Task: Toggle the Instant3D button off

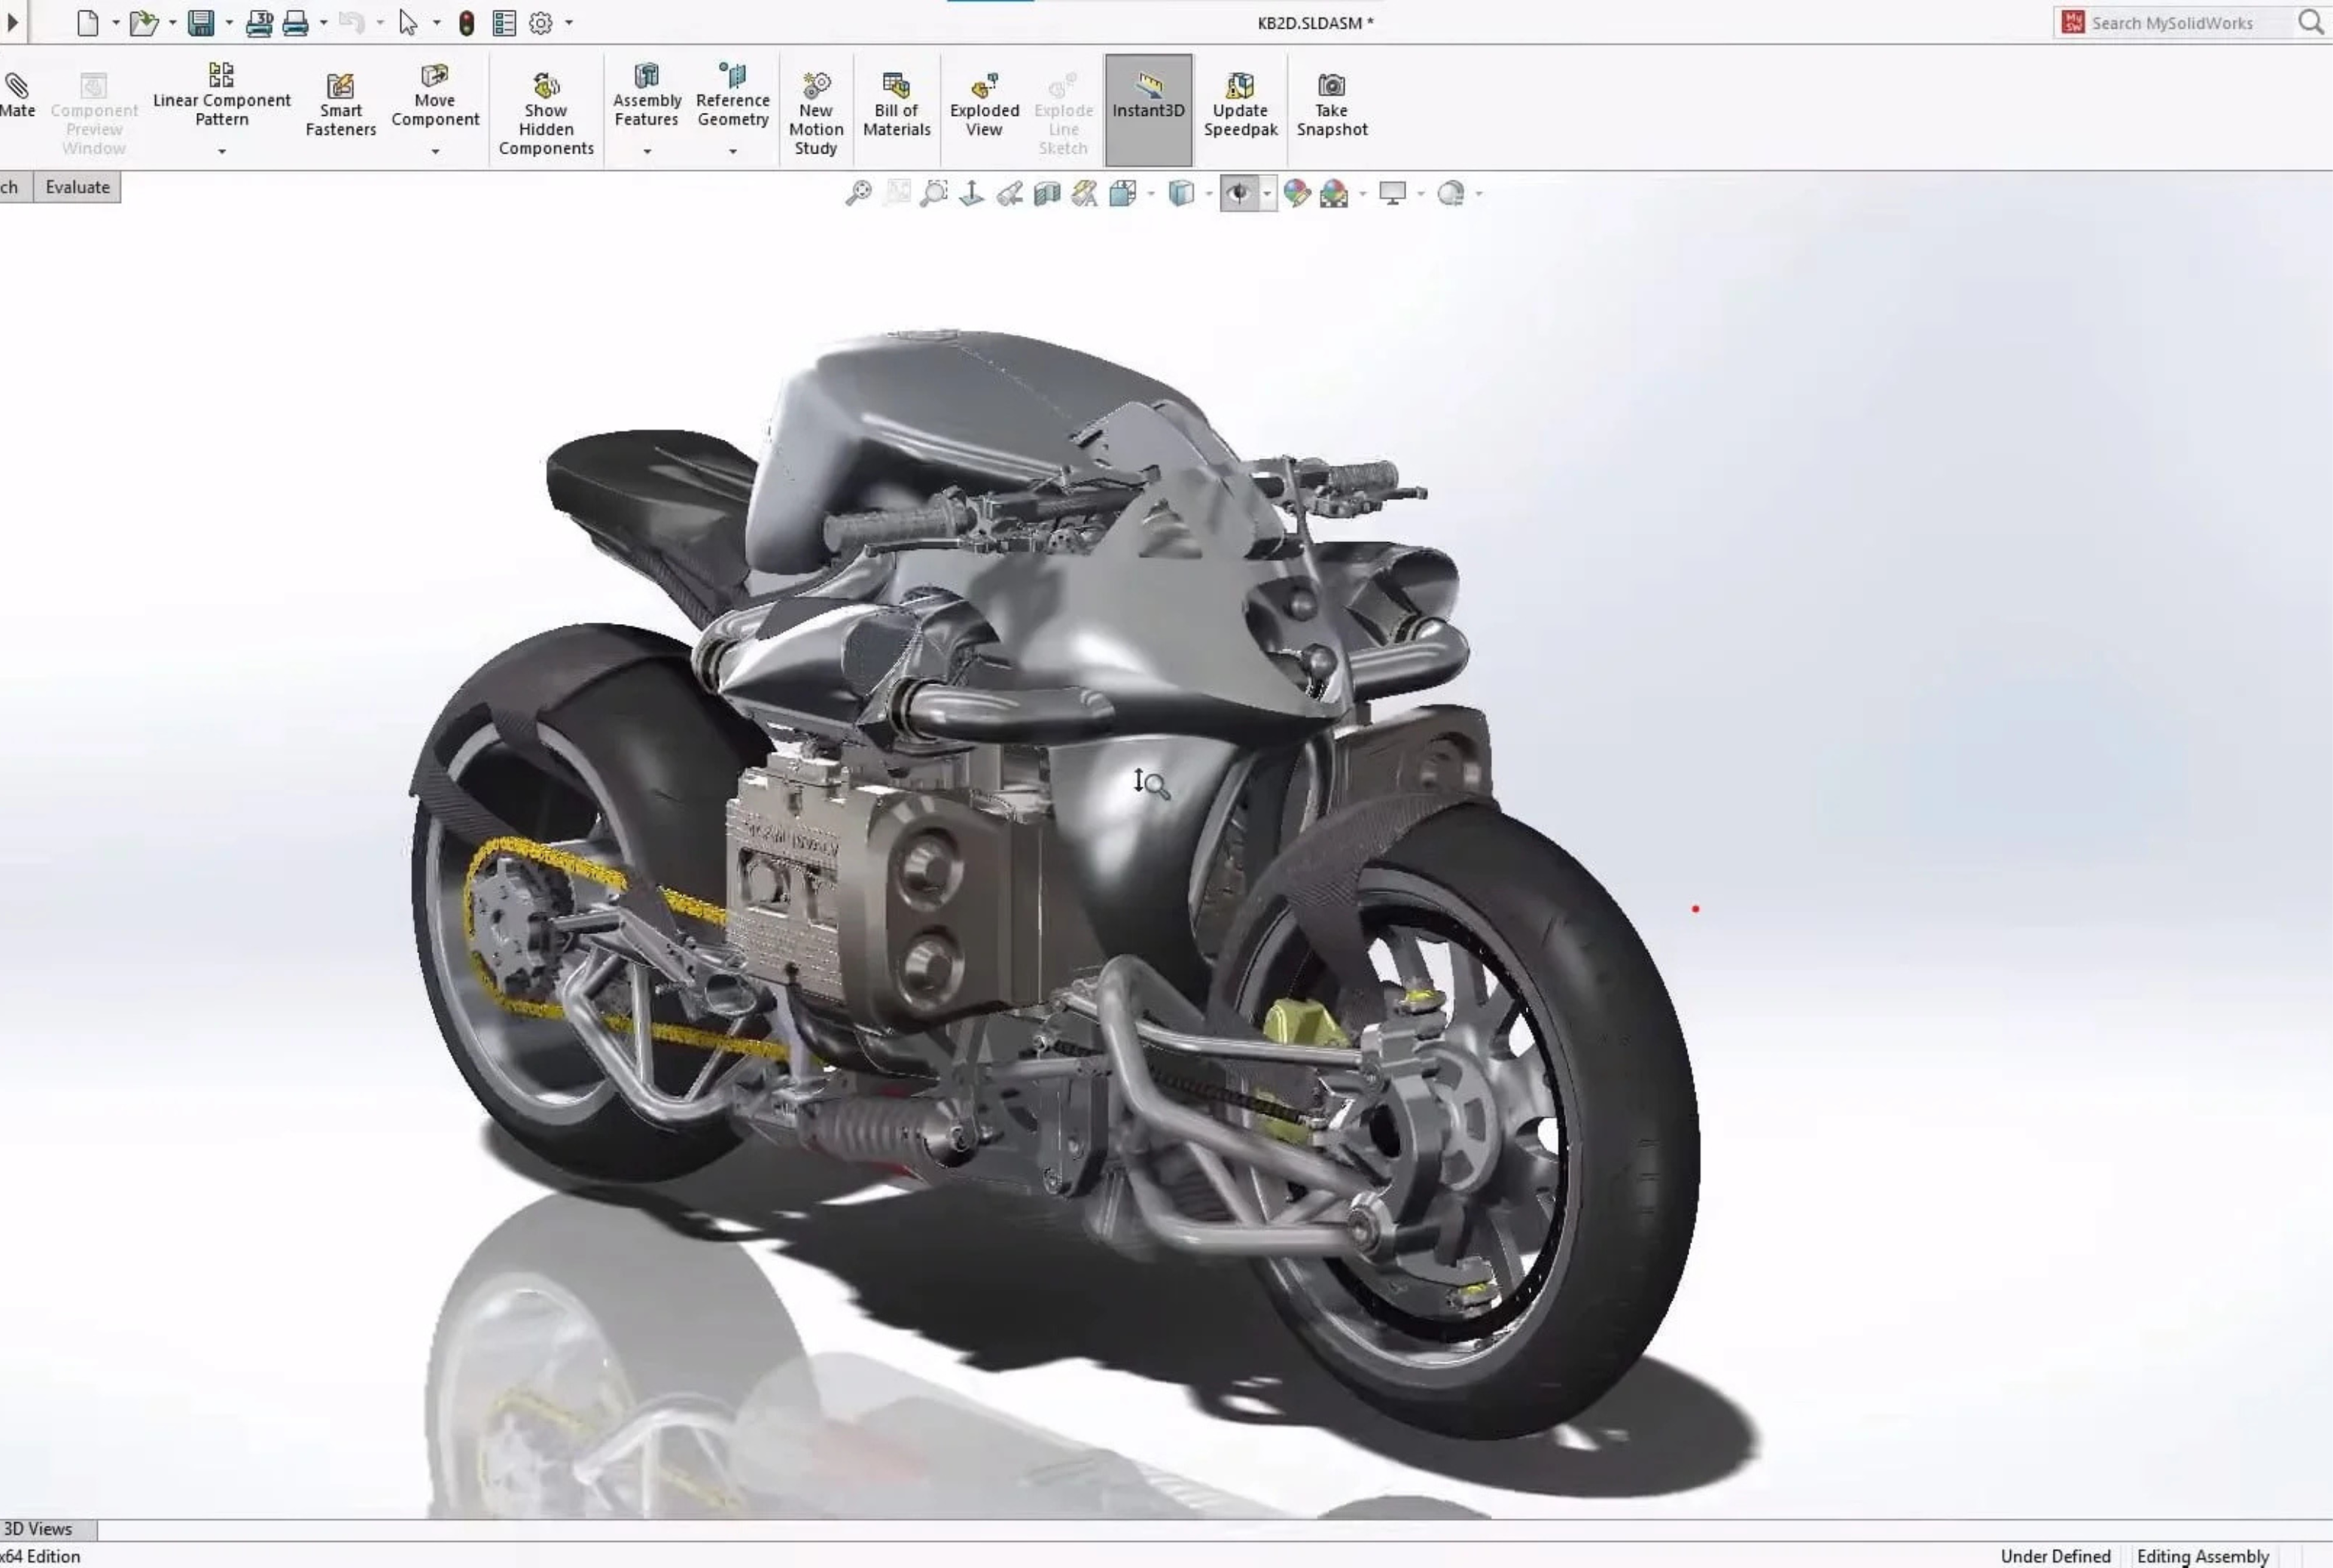Action: tap(1148, 109)
